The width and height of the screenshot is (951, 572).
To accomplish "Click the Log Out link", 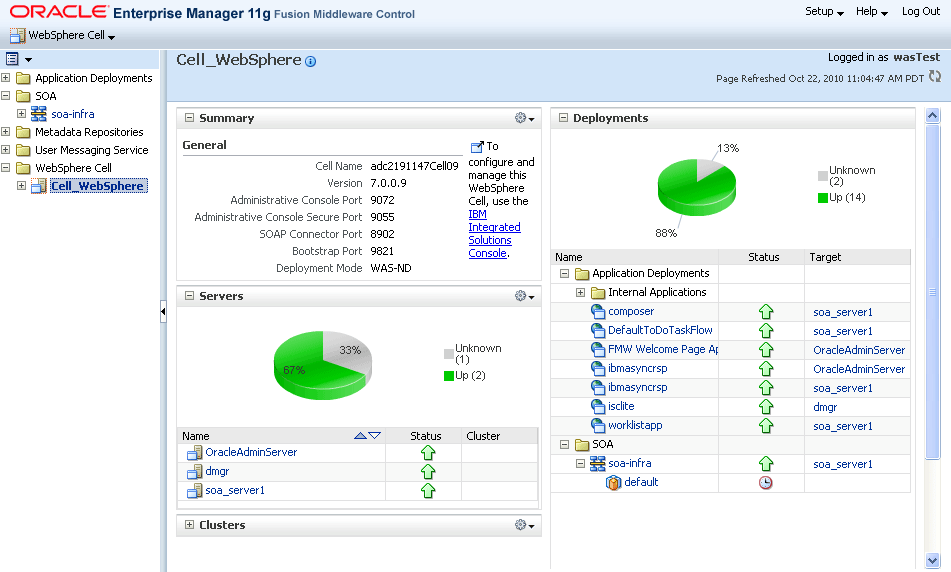I will pos(920,12).
